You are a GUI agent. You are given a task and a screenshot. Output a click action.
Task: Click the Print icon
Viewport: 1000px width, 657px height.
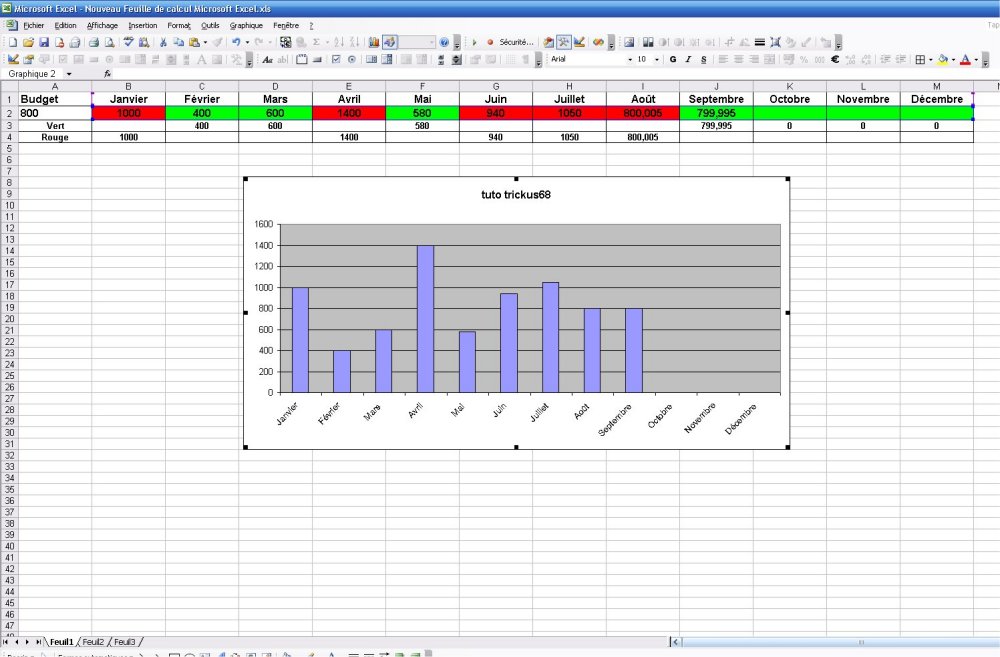93,43
